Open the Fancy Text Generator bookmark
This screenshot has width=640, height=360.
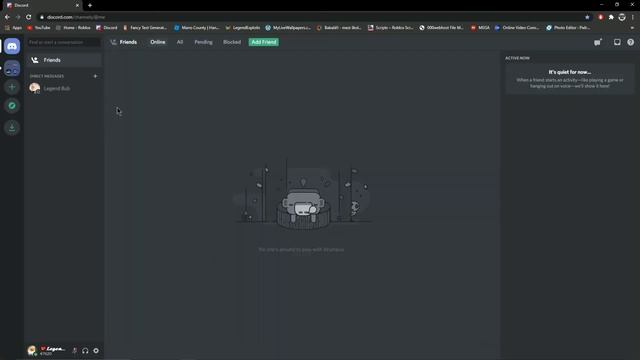click(145, 28)
